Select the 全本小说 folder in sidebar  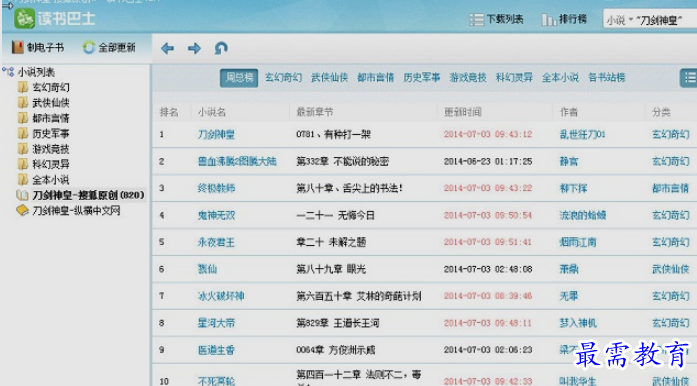[x=44, y=180]
